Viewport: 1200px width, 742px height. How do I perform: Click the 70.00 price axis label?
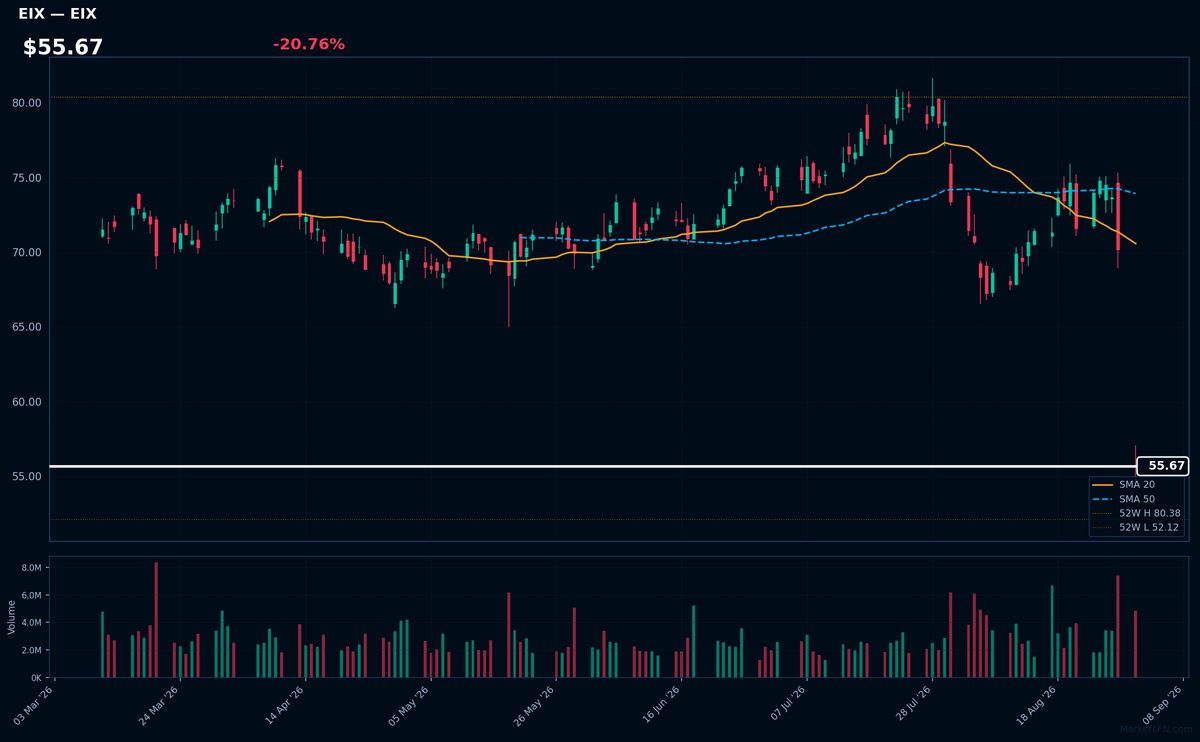point(27,253)
